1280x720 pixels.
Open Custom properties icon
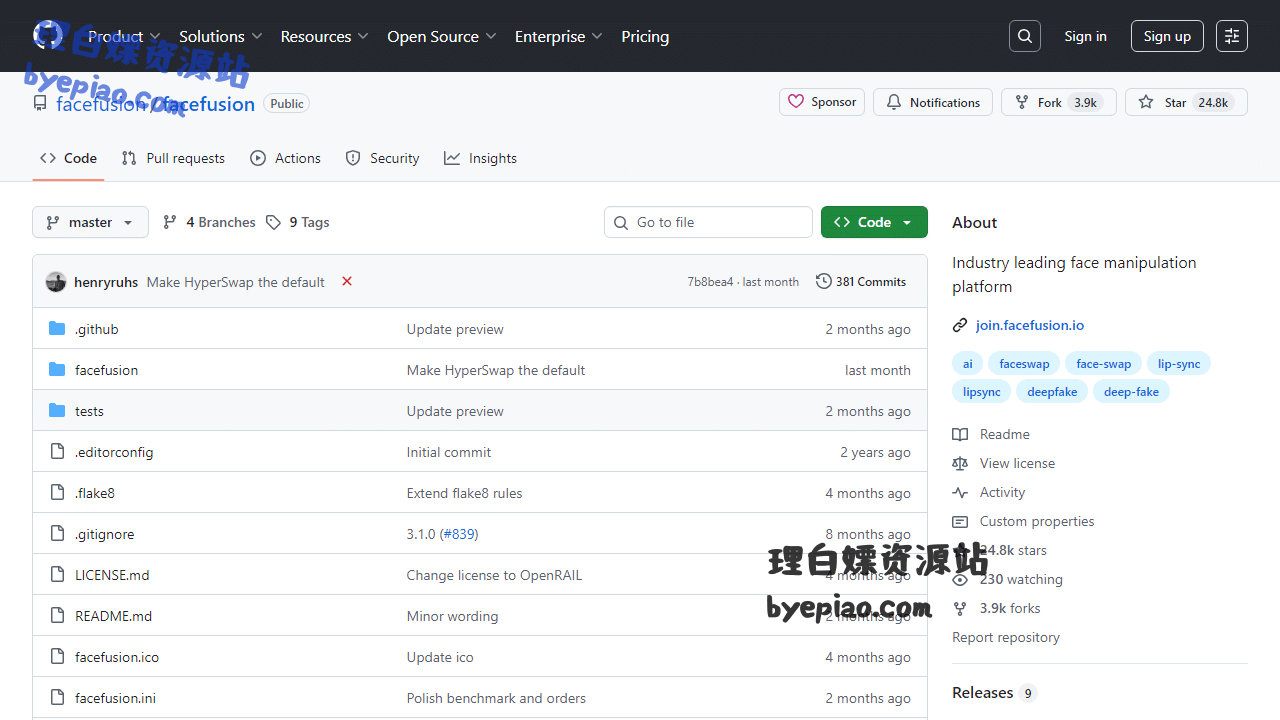tap(960, 521)
